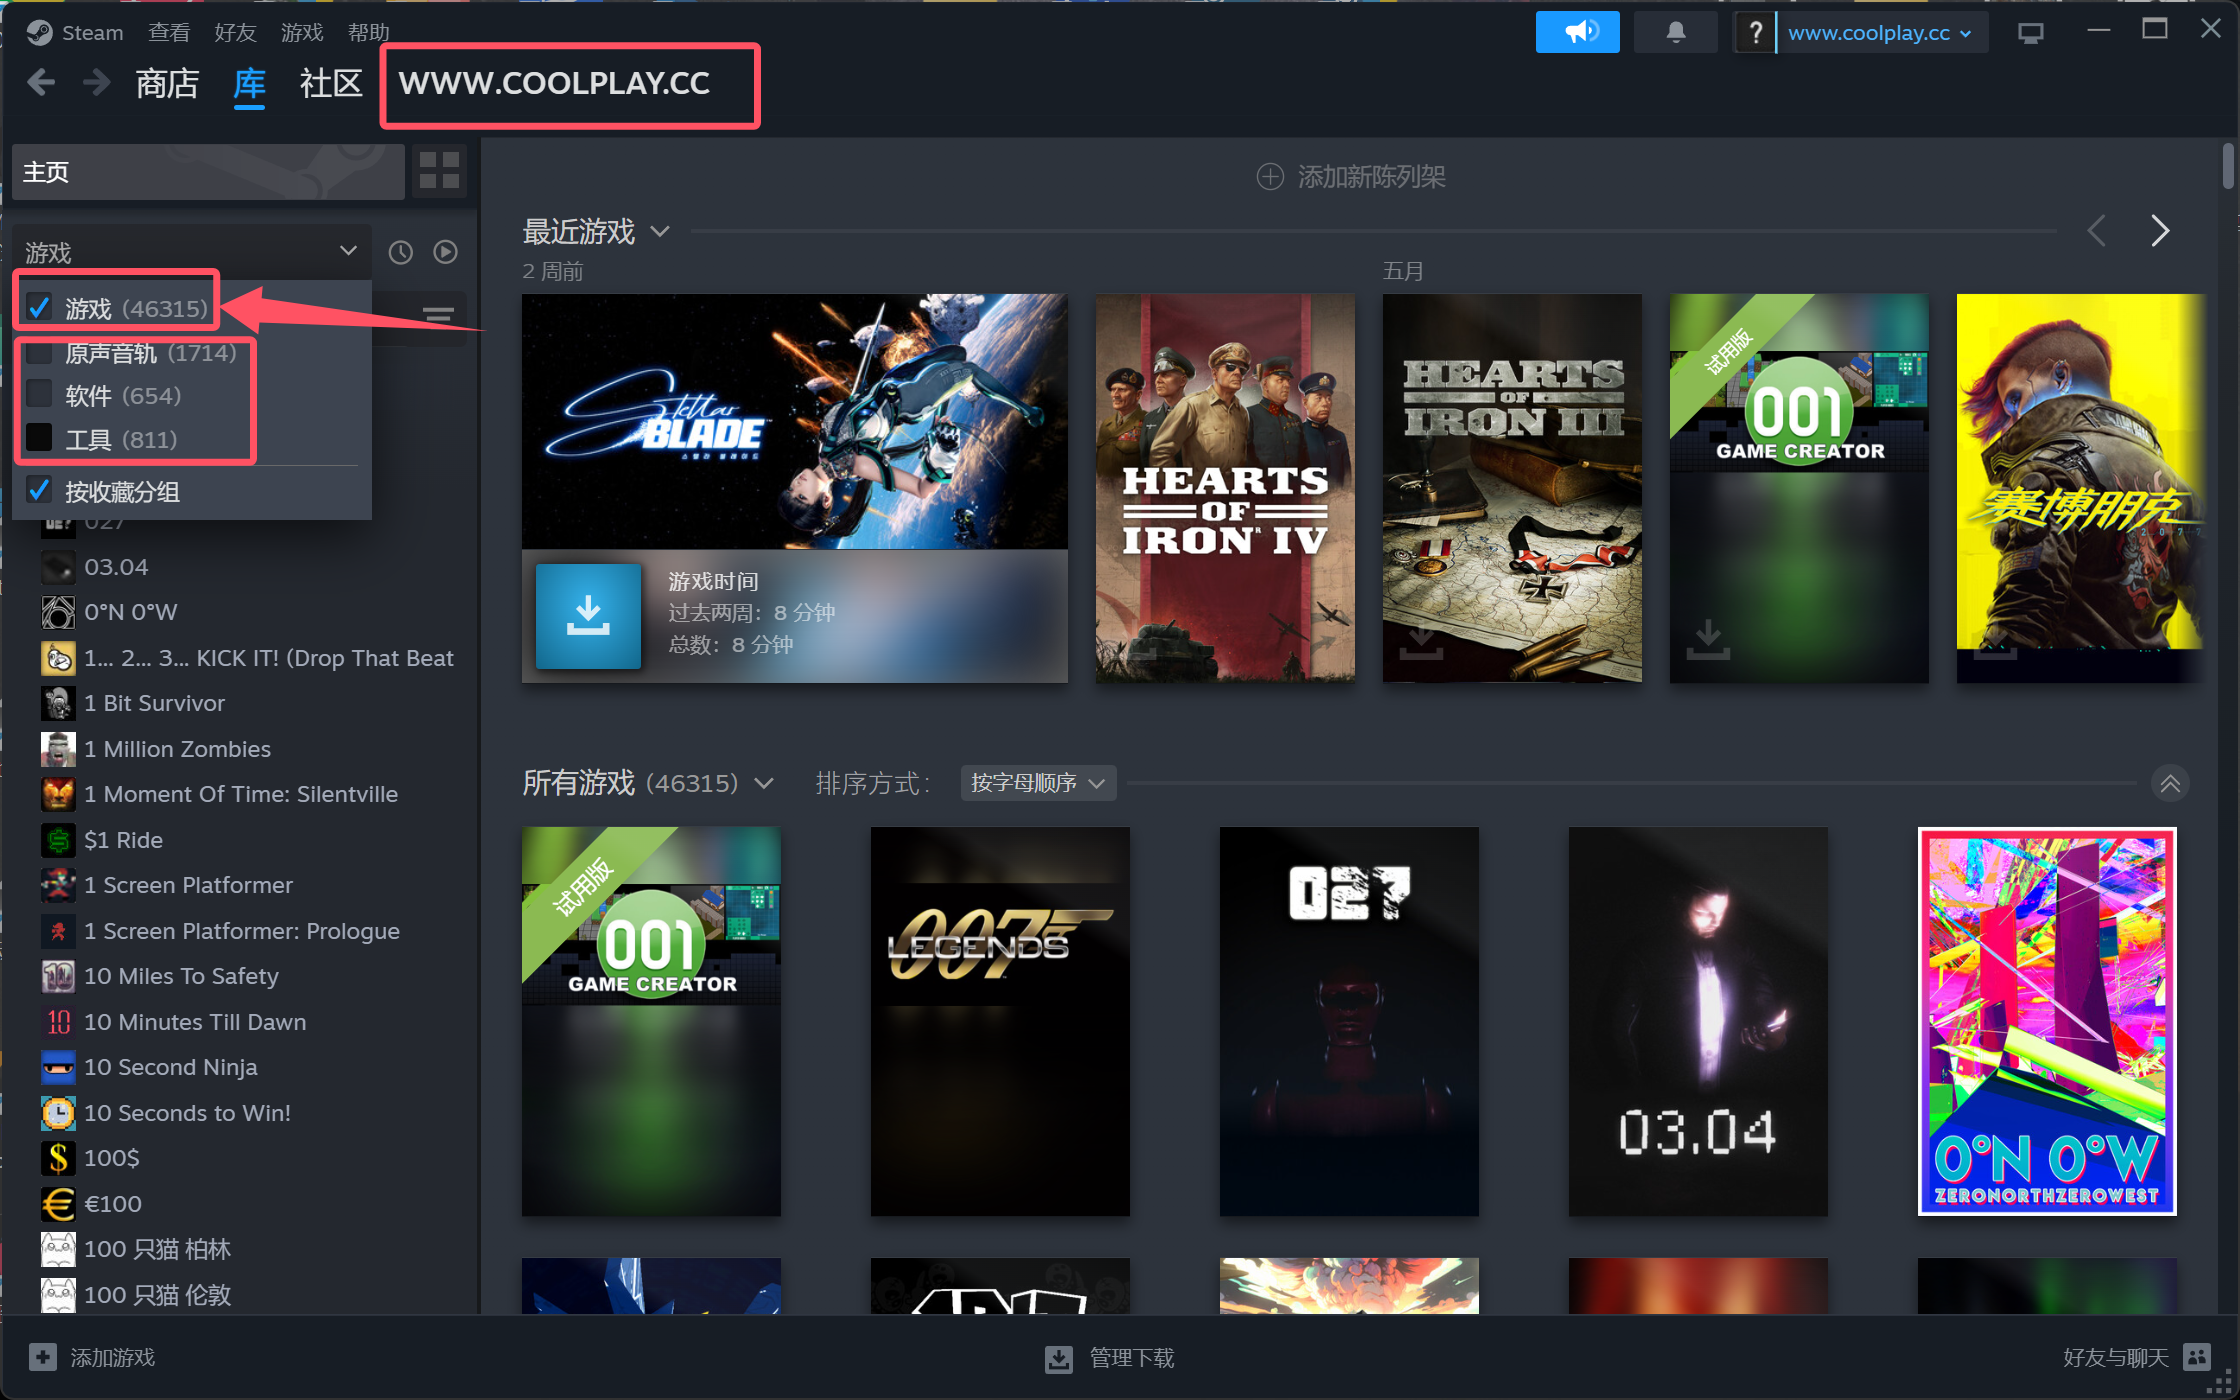Open the 好友 menu
Screen dimensions: 2240x1400
[235, 33]
